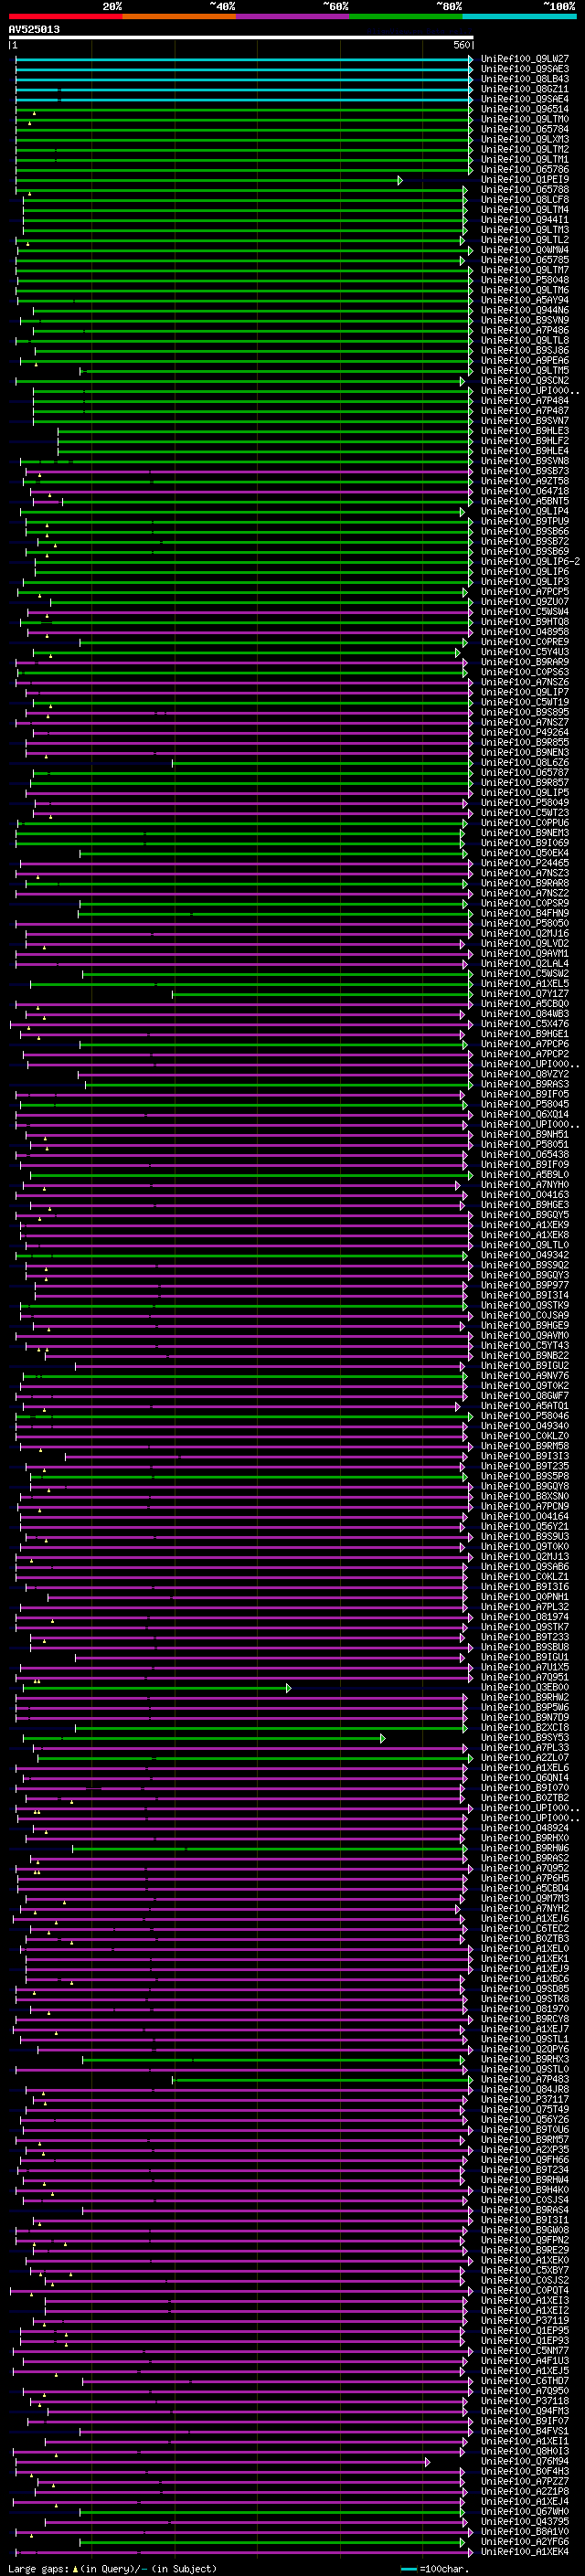Select hit label UniRef100_O65788
The image size is (585, 2576).
click(x=525, y=191)
